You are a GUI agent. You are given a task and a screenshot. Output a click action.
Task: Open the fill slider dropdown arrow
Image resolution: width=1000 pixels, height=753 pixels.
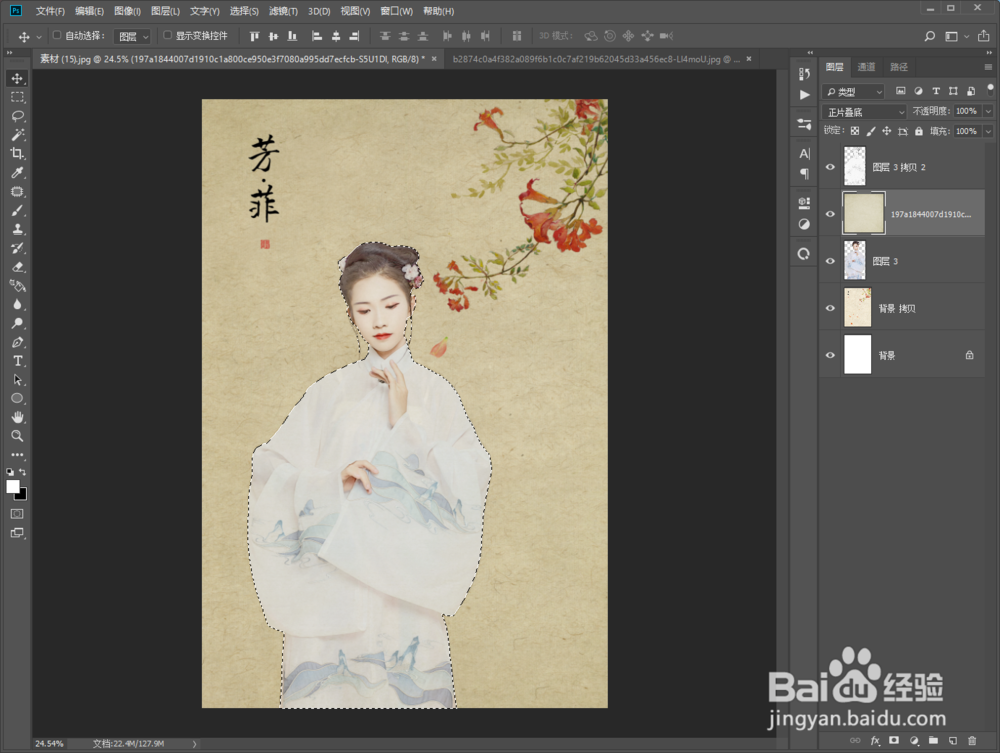pyautogui.click(x=988, y=131)
